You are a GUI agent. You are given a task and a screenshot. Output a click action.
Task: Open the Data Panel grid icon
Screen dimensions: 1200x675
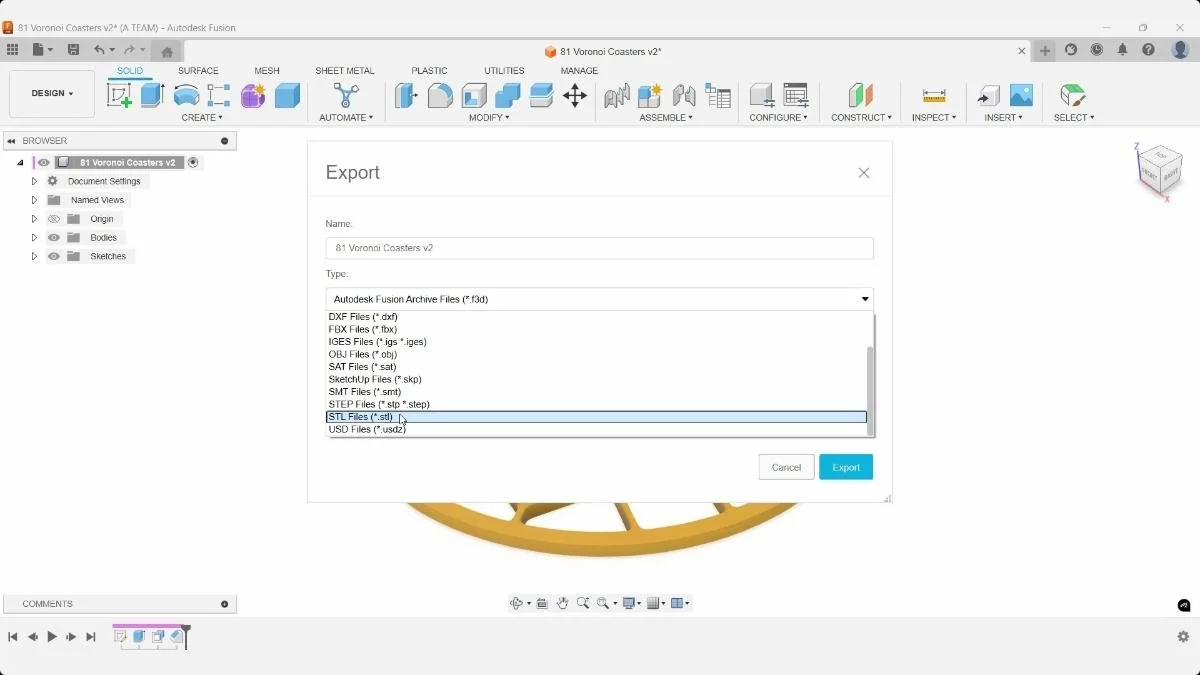click(12, 50)
